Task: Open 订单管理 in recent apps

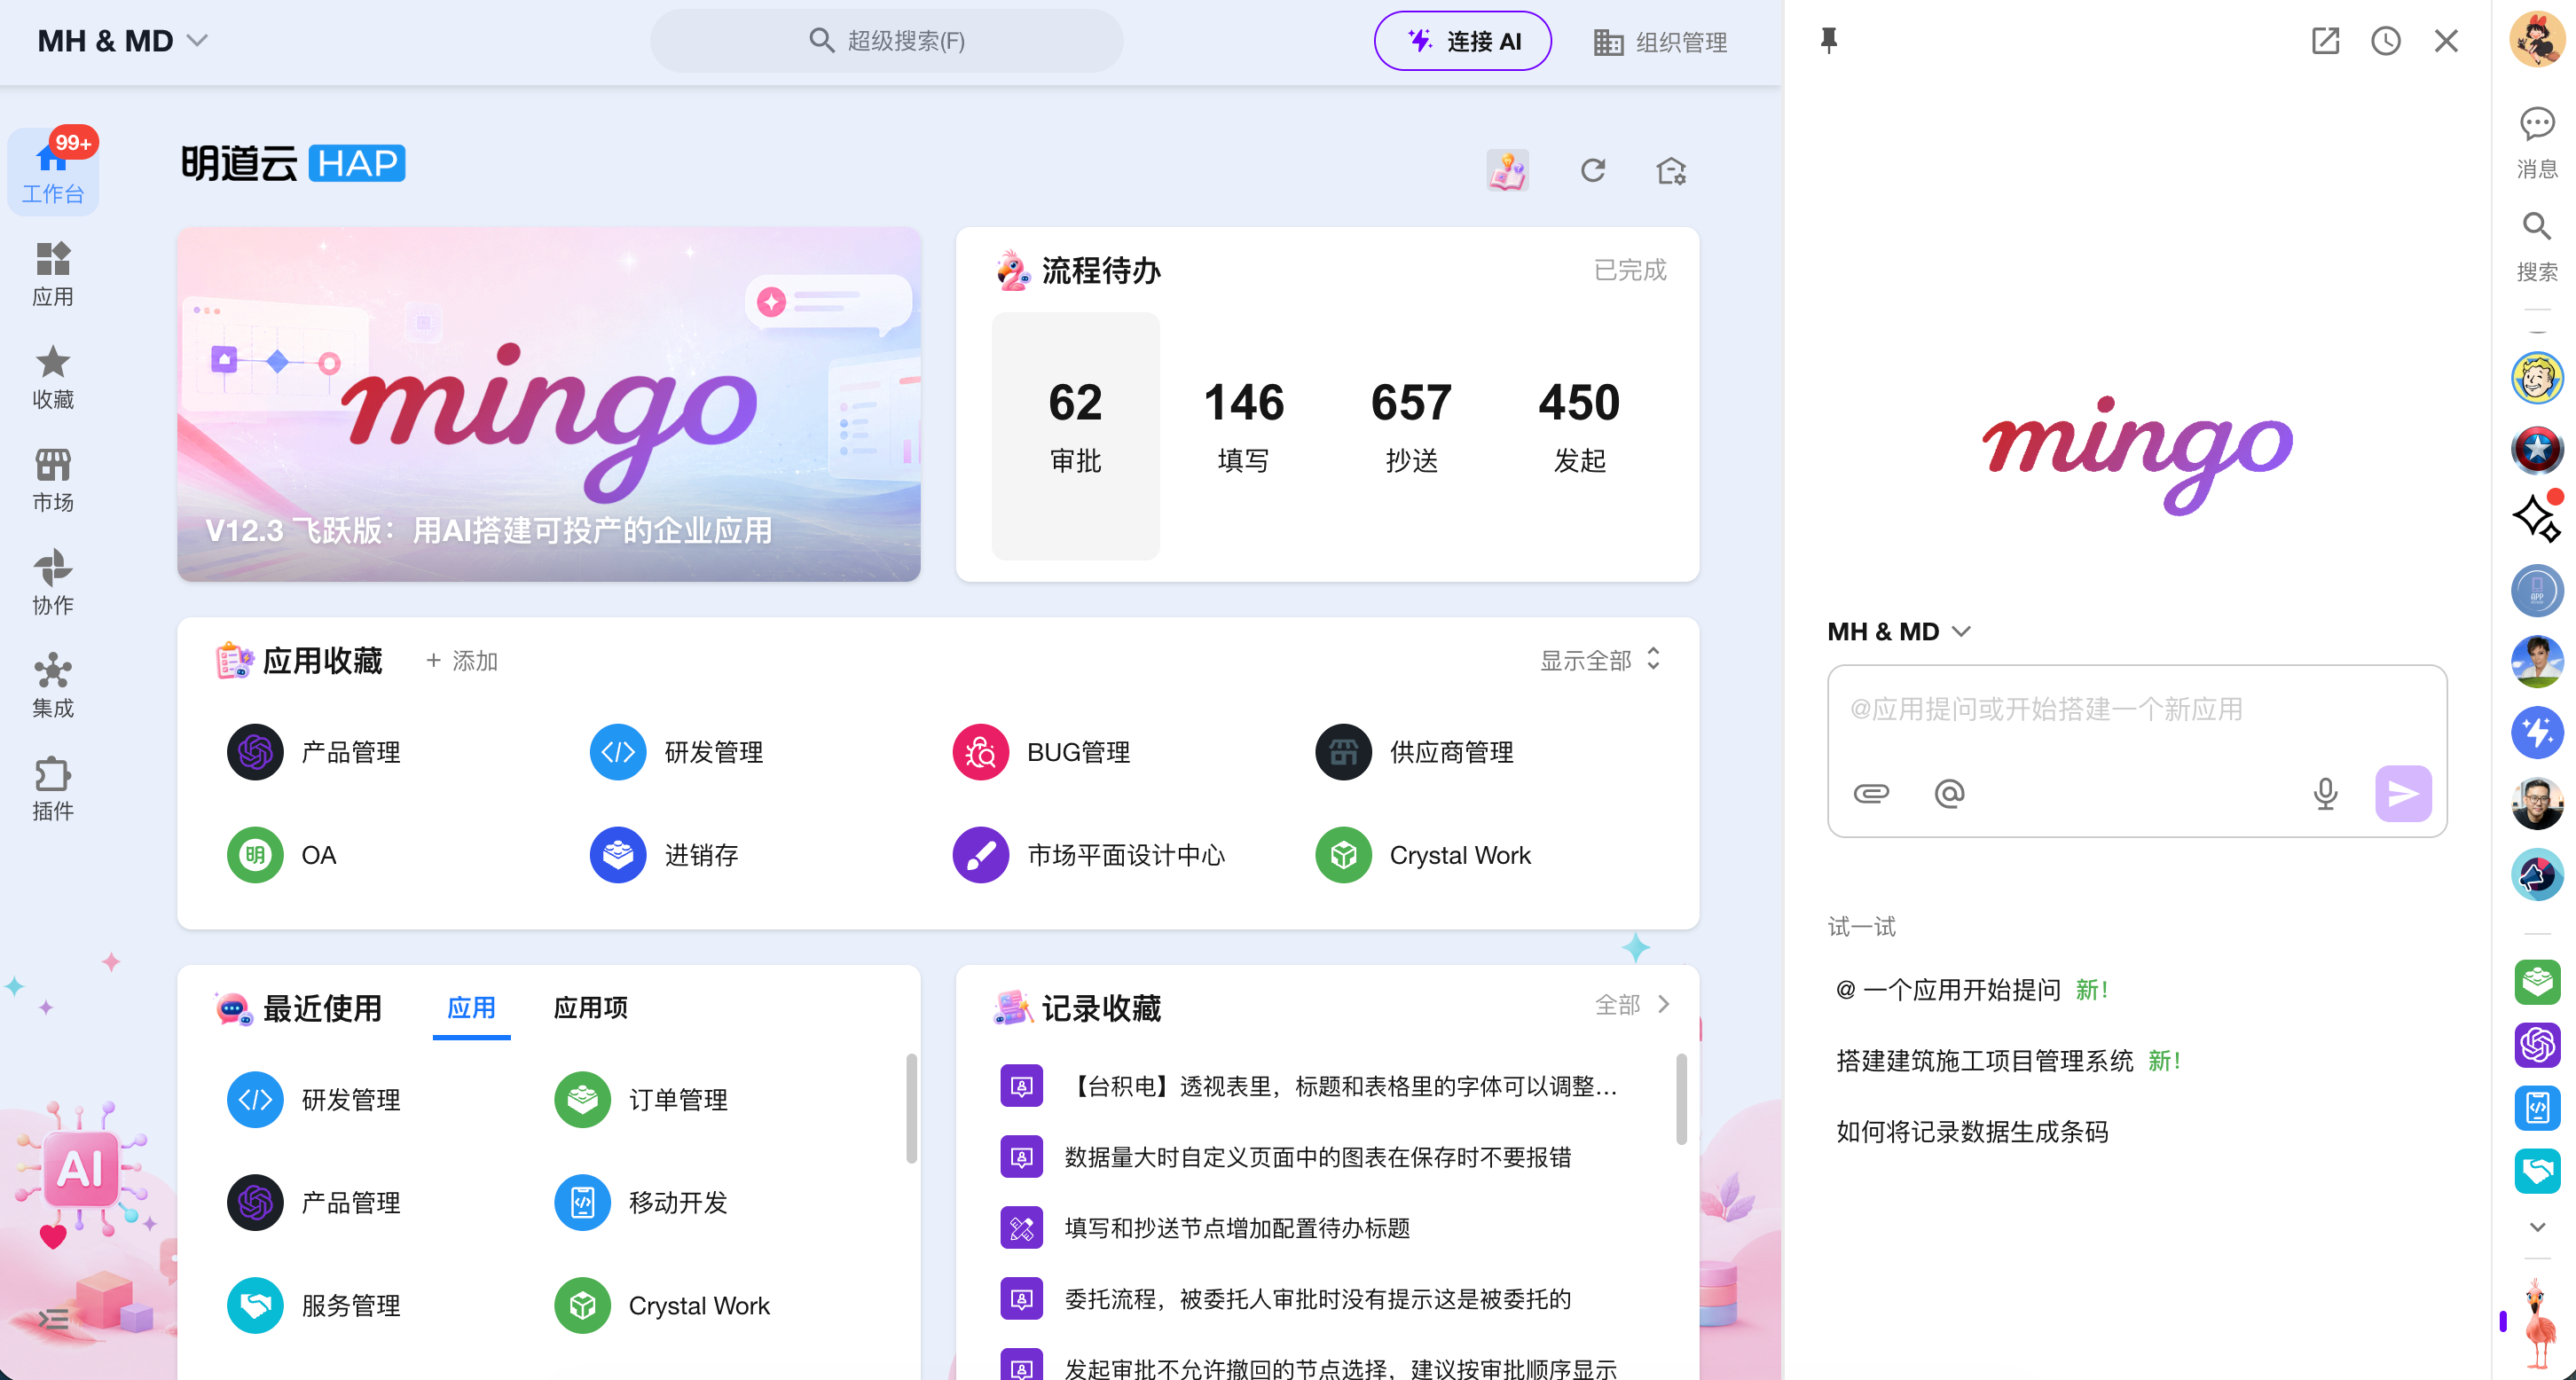Action: tap(641, 1100)
